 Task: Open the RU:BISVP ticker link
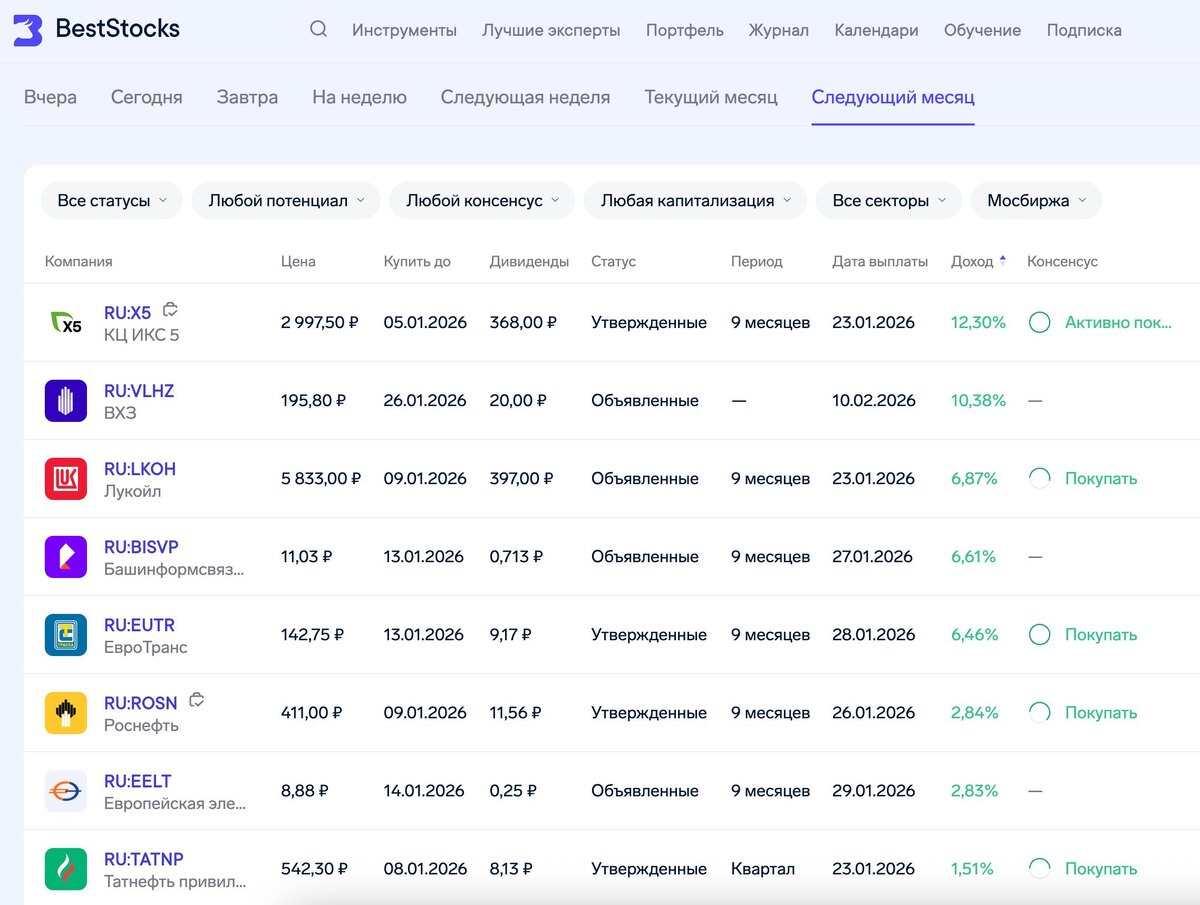[141, 547]
